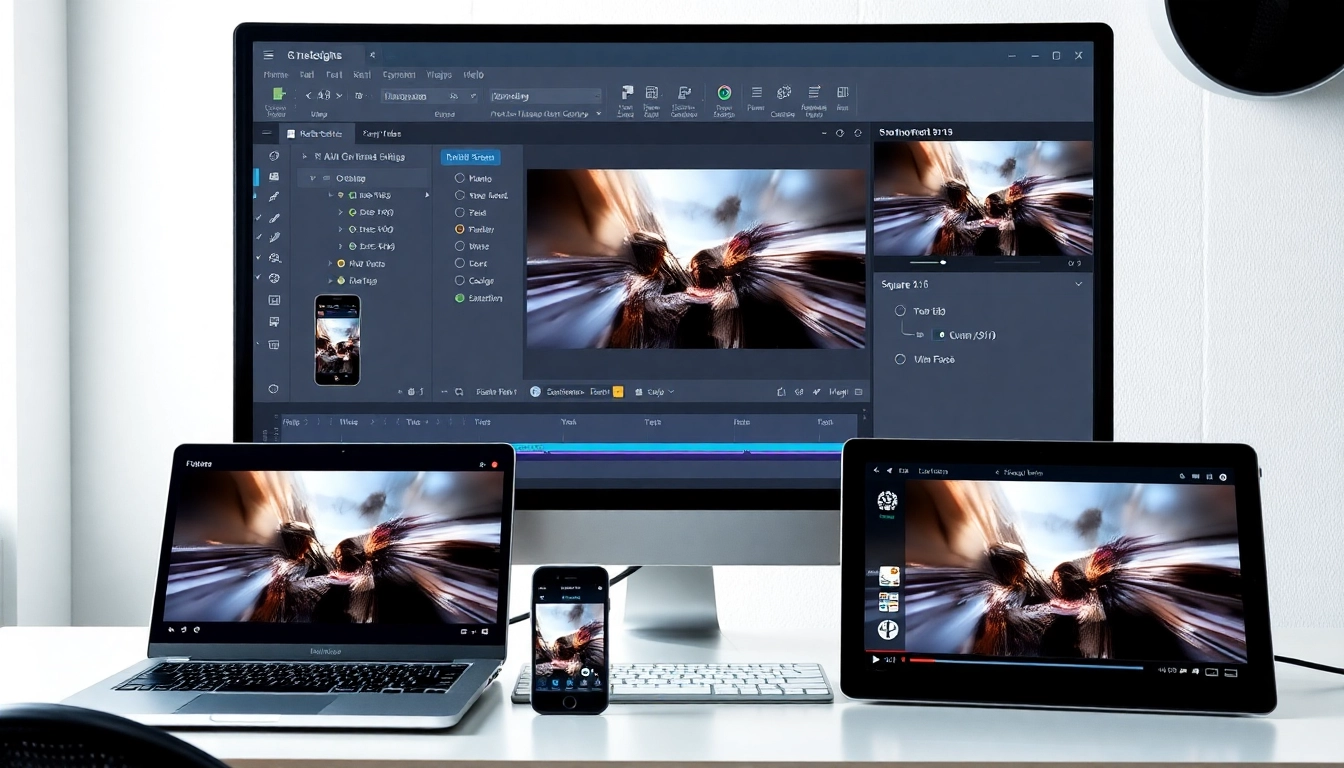
Task: Select the archive box icon low in the left sidebar
Action: pyautogui.click(x=273, y=344)
